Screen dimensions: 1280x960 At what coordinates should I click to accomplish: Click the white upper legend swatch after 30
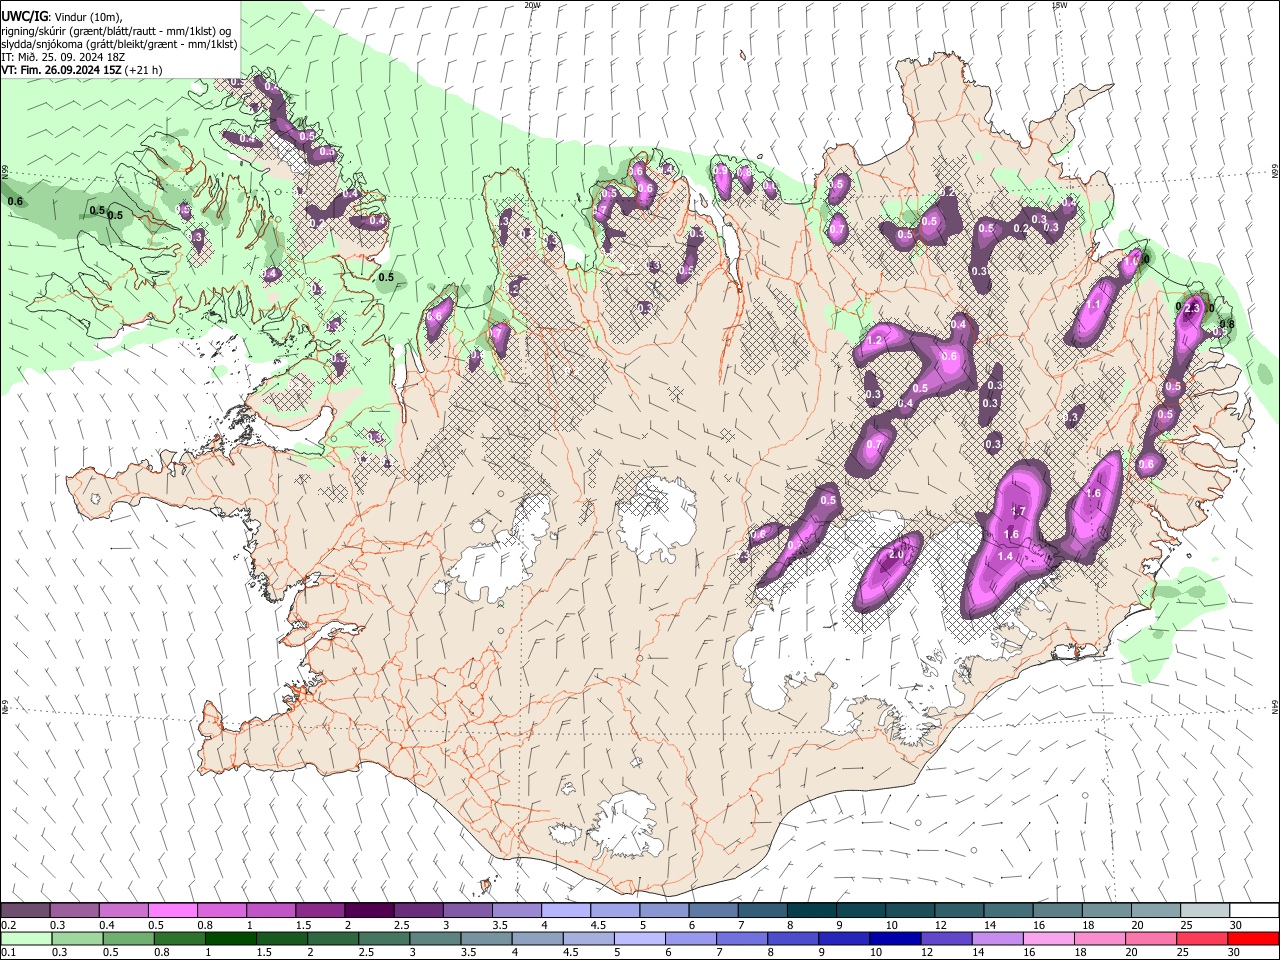point(1253,911)
